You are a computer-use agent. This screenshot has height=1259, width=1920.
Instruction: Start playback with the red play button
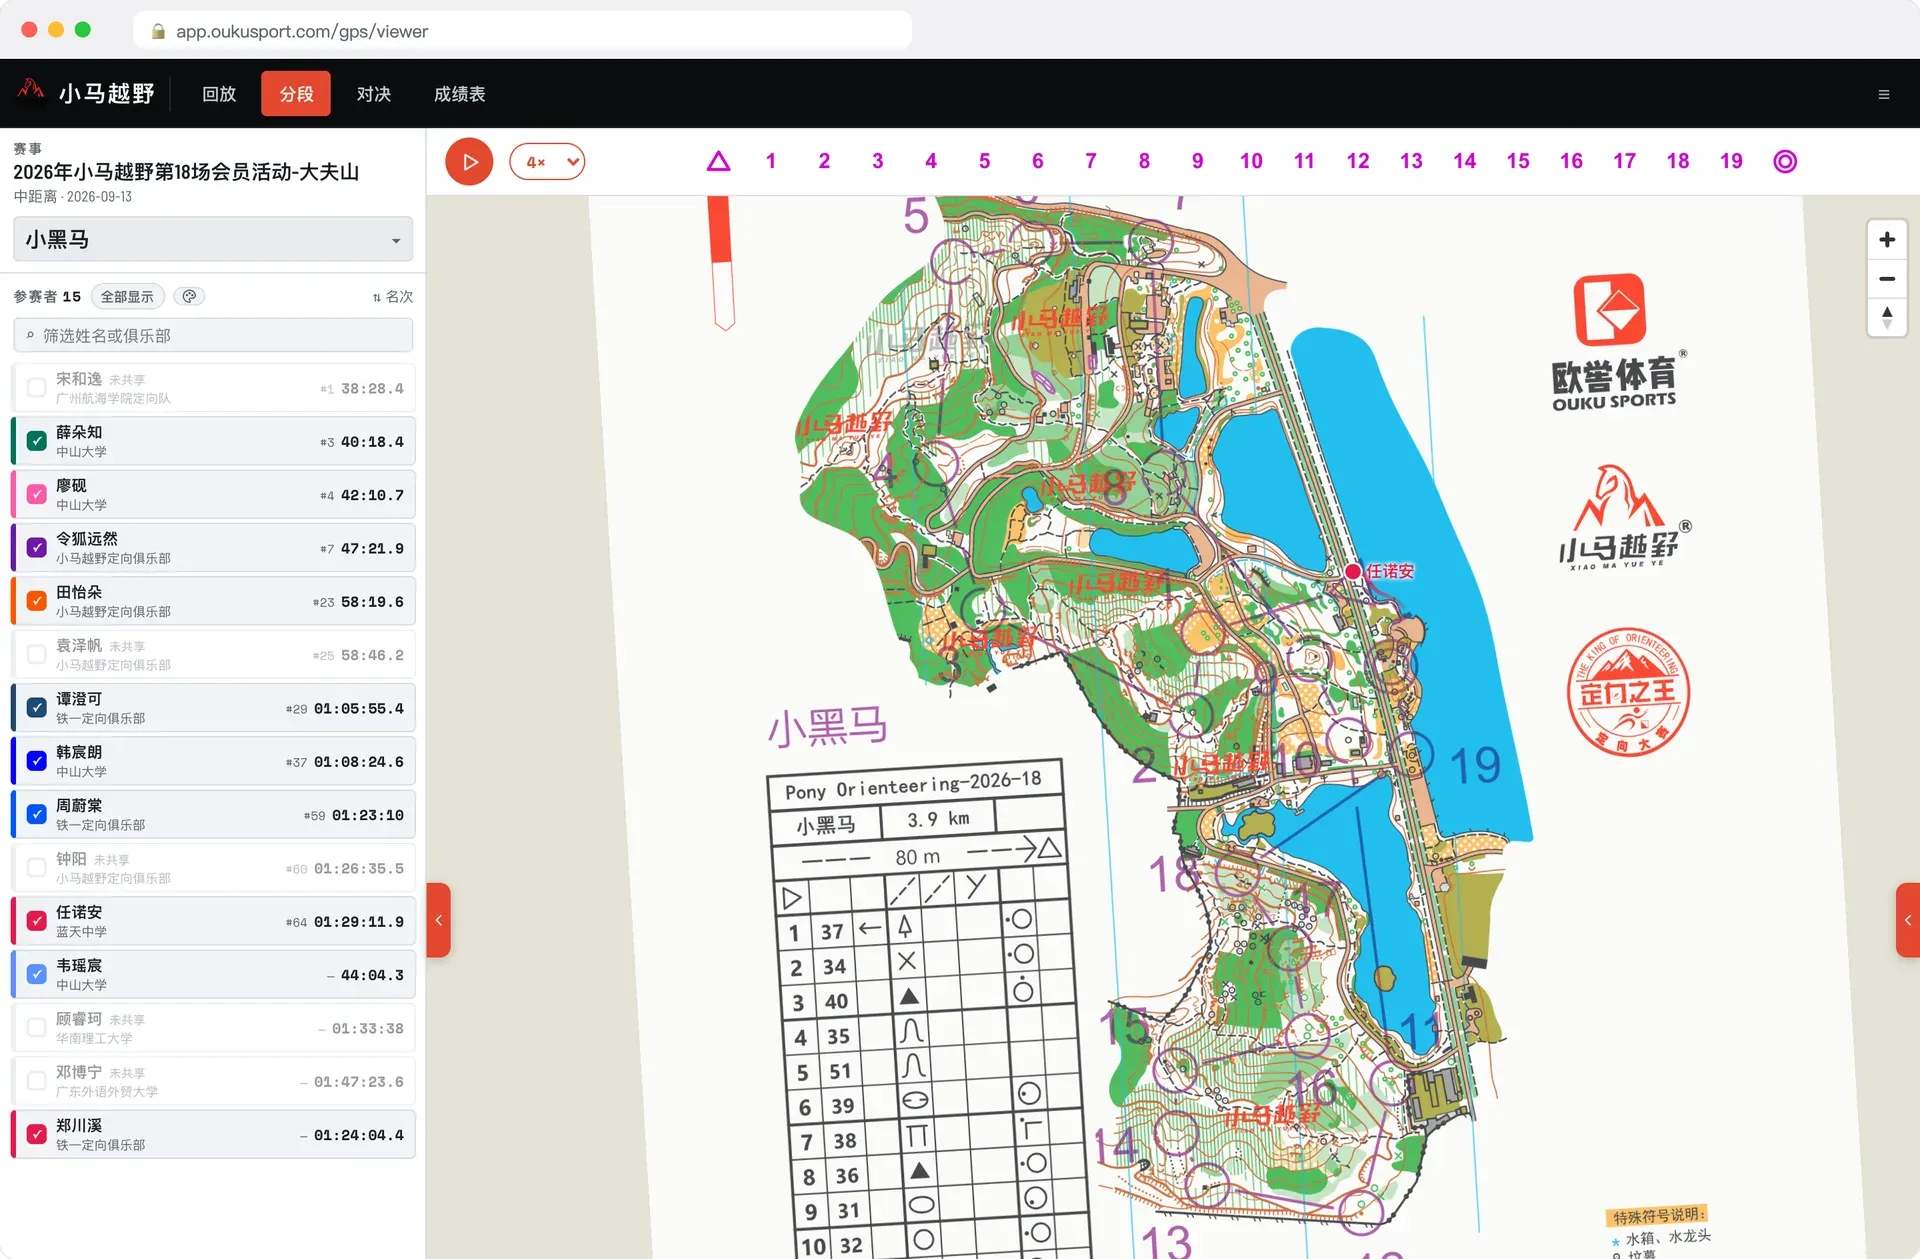point(469,162)
